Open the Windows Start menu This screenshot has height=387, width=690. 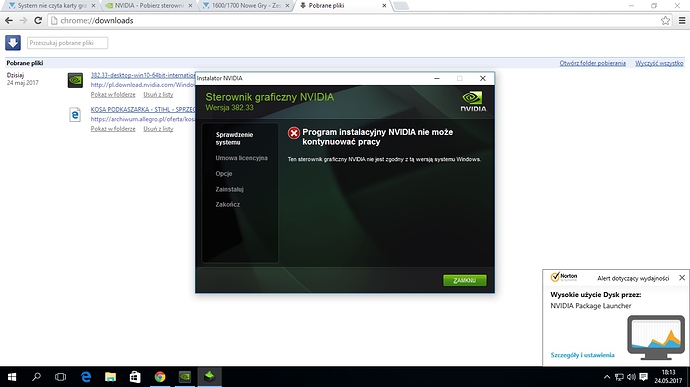click(12, 376)
